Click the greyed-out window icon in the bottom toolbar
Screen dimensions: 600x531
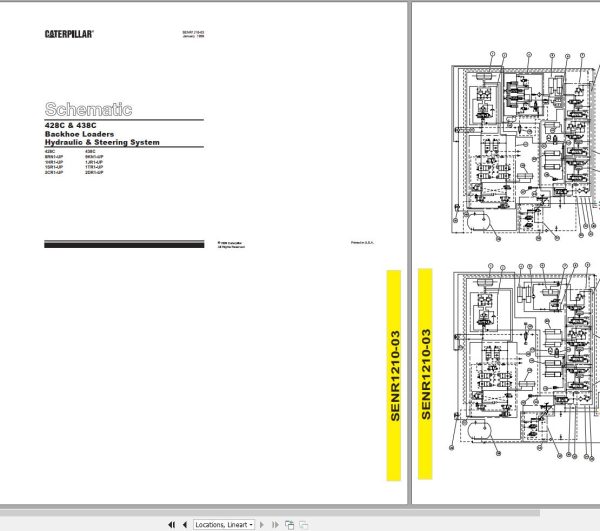[303, 525]
